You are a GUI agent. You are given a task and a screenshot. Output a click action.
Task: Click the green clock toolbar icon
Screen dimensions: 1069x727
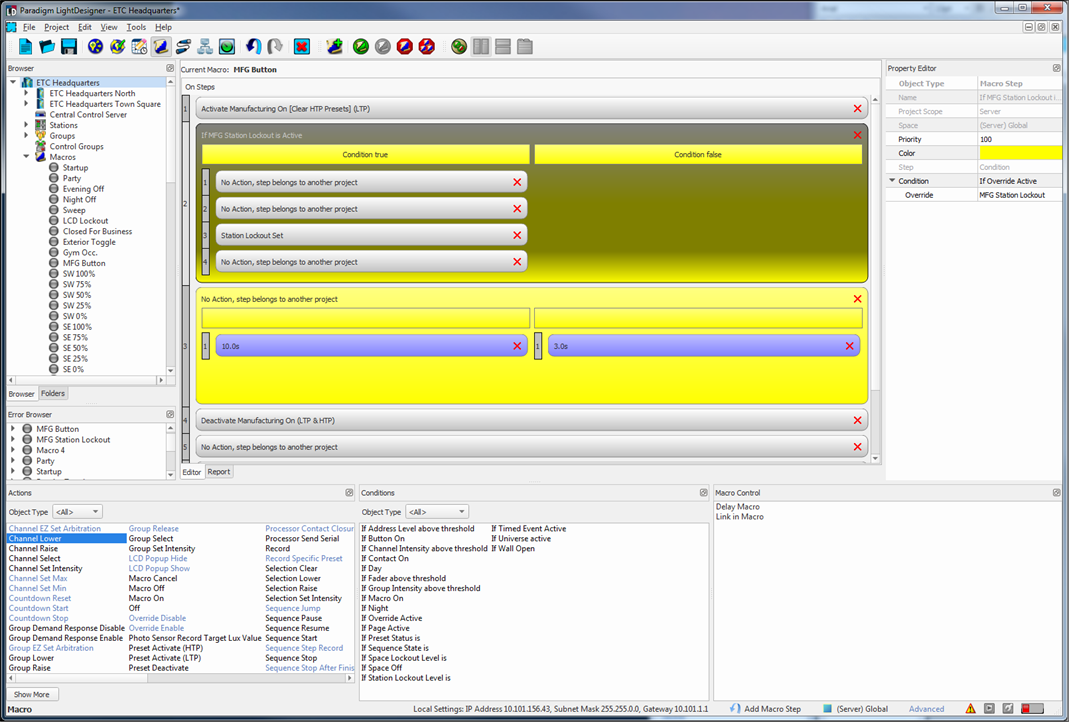(x=226, y=46)
